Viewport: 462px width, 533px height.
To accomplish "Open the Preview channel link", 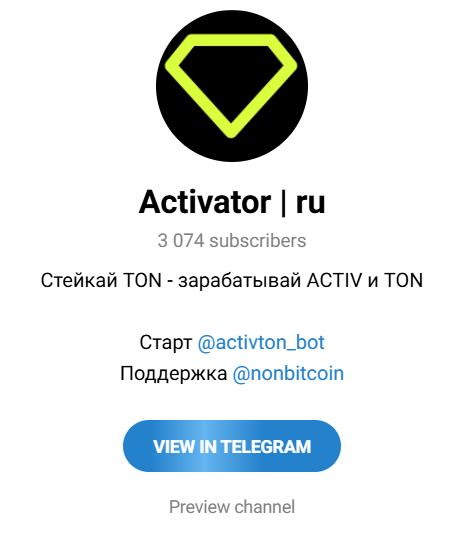I will click(232, 507).
